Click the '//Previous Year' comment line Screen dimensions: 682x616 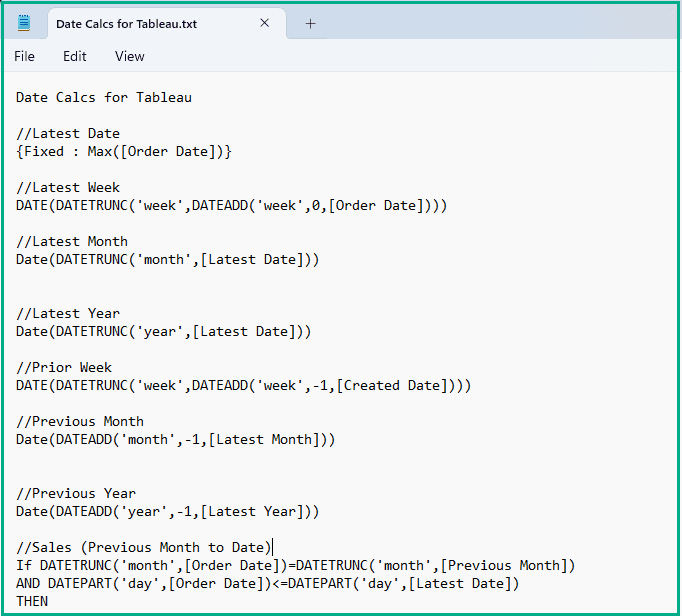coord(76,494)
